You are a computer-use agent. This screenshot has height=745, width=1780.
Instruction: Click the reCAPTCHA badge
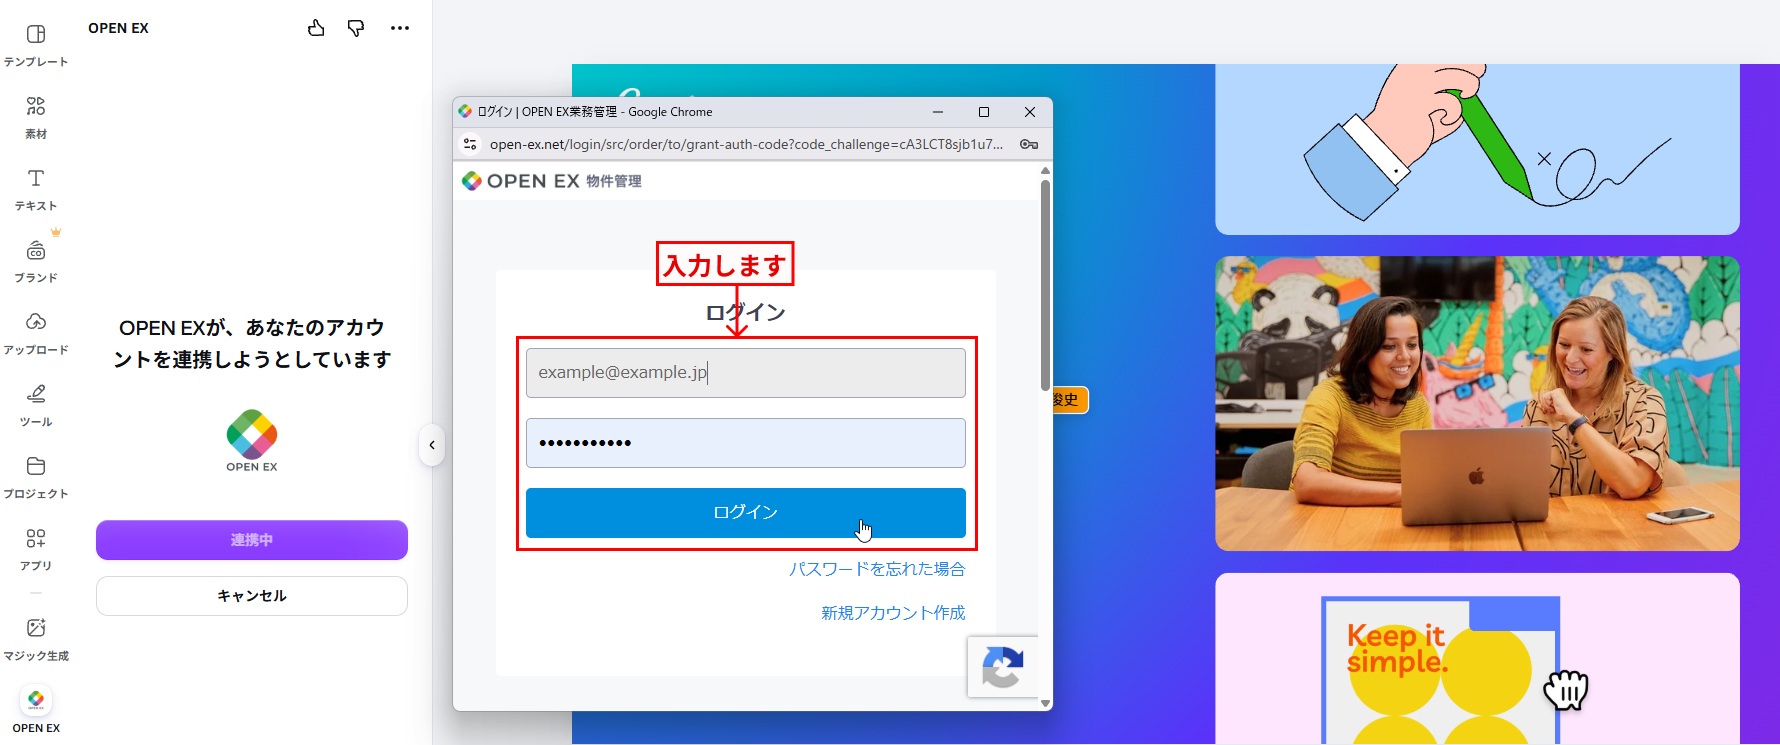[x=1003, y=667]
